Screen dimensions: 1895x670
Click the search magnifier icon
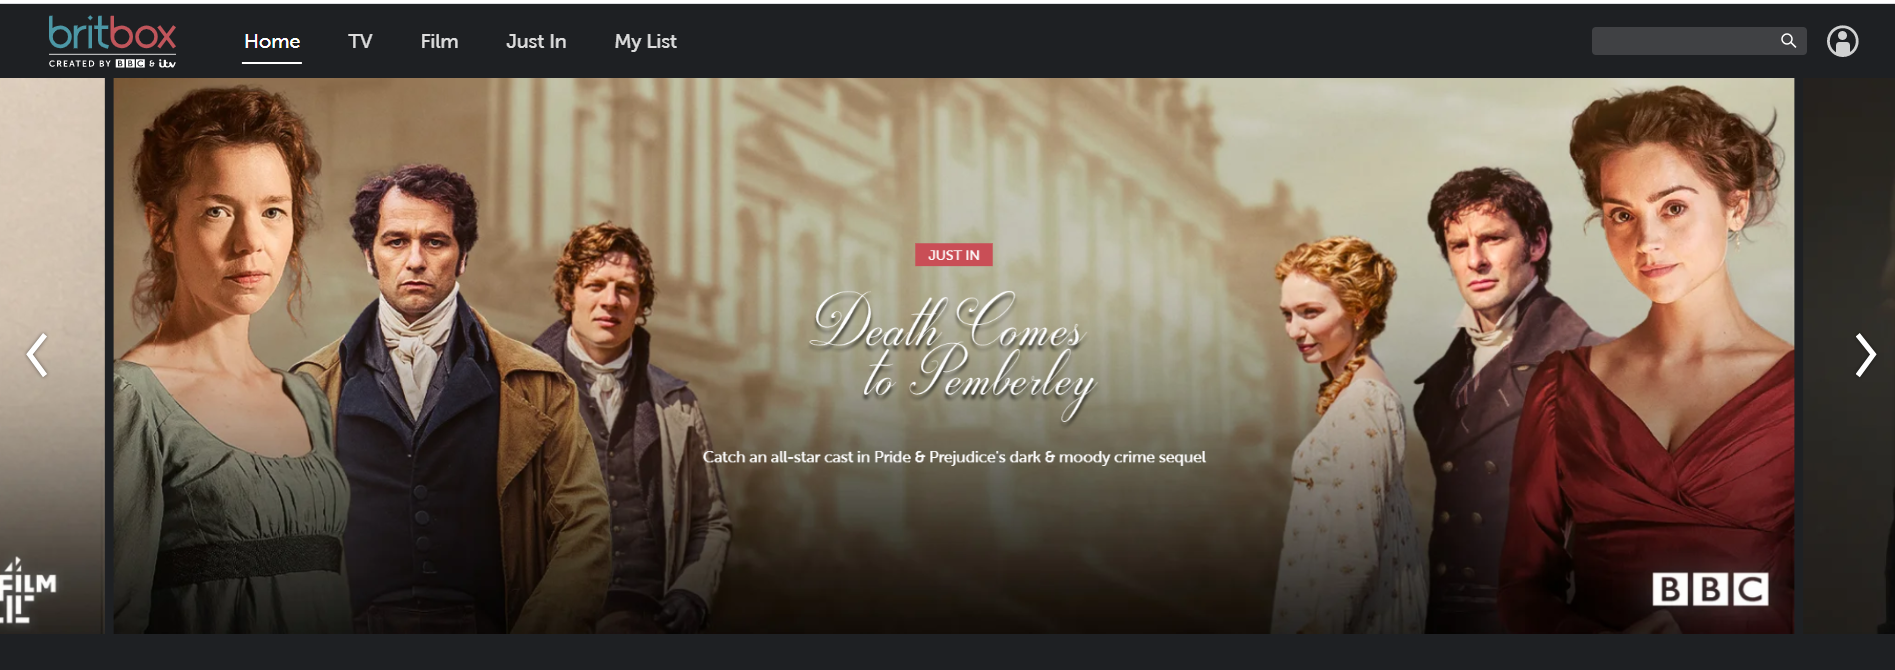tap(1788, 41)
